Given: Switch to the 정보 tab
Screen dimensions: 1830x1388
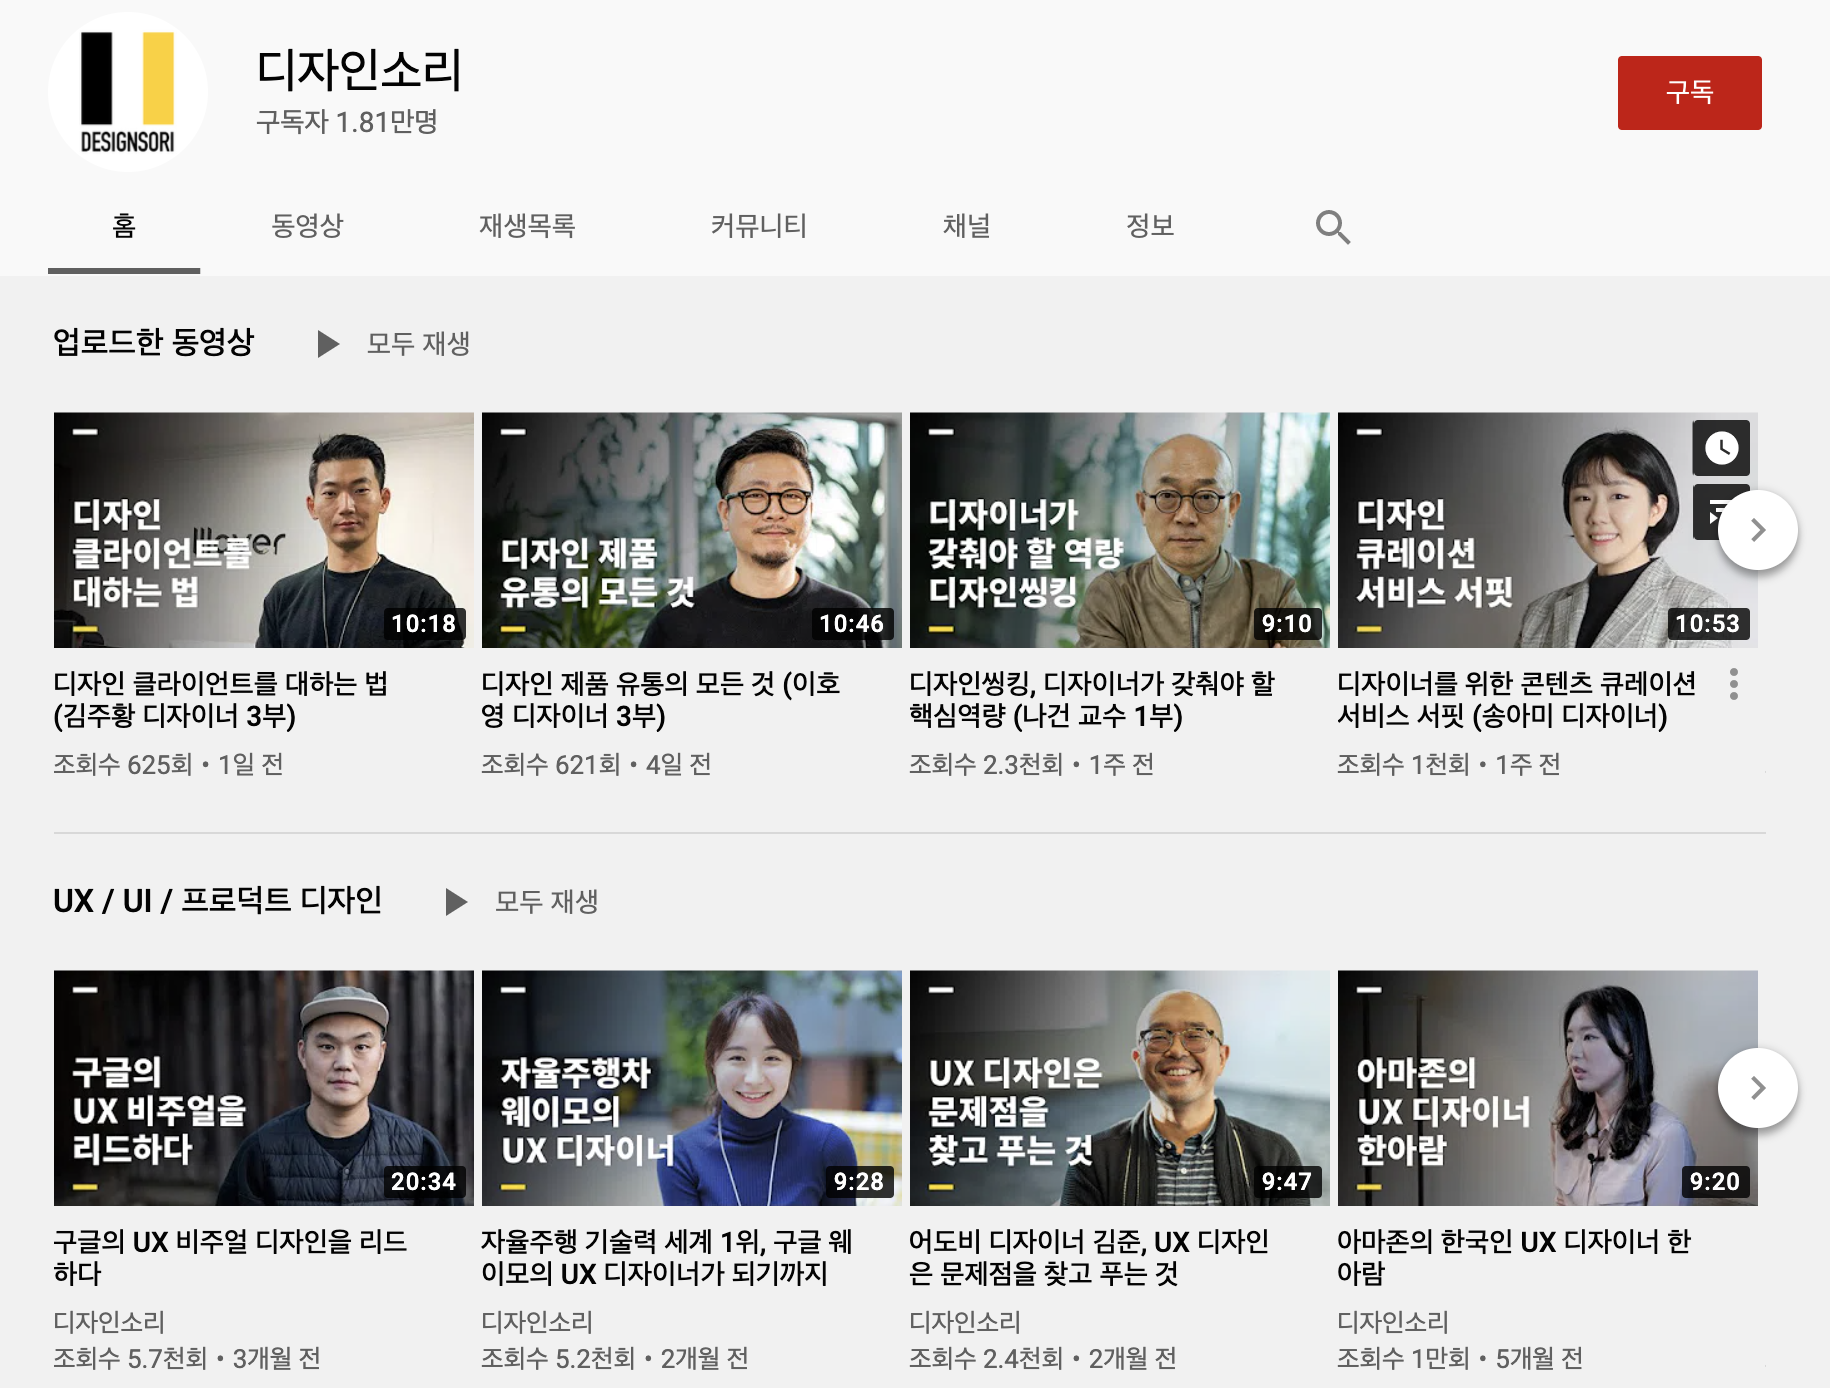Looking at the screenshot, I should click(1149, 226).
